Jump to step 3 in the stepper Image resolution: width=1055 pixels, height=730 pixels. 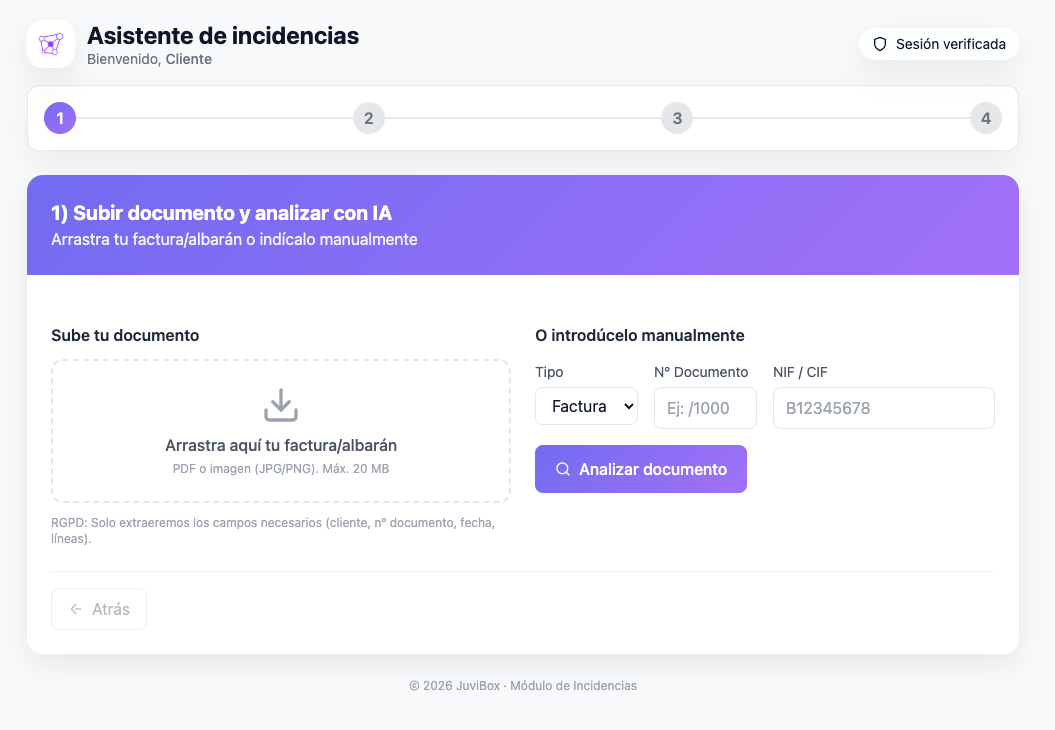coord(677,118)
